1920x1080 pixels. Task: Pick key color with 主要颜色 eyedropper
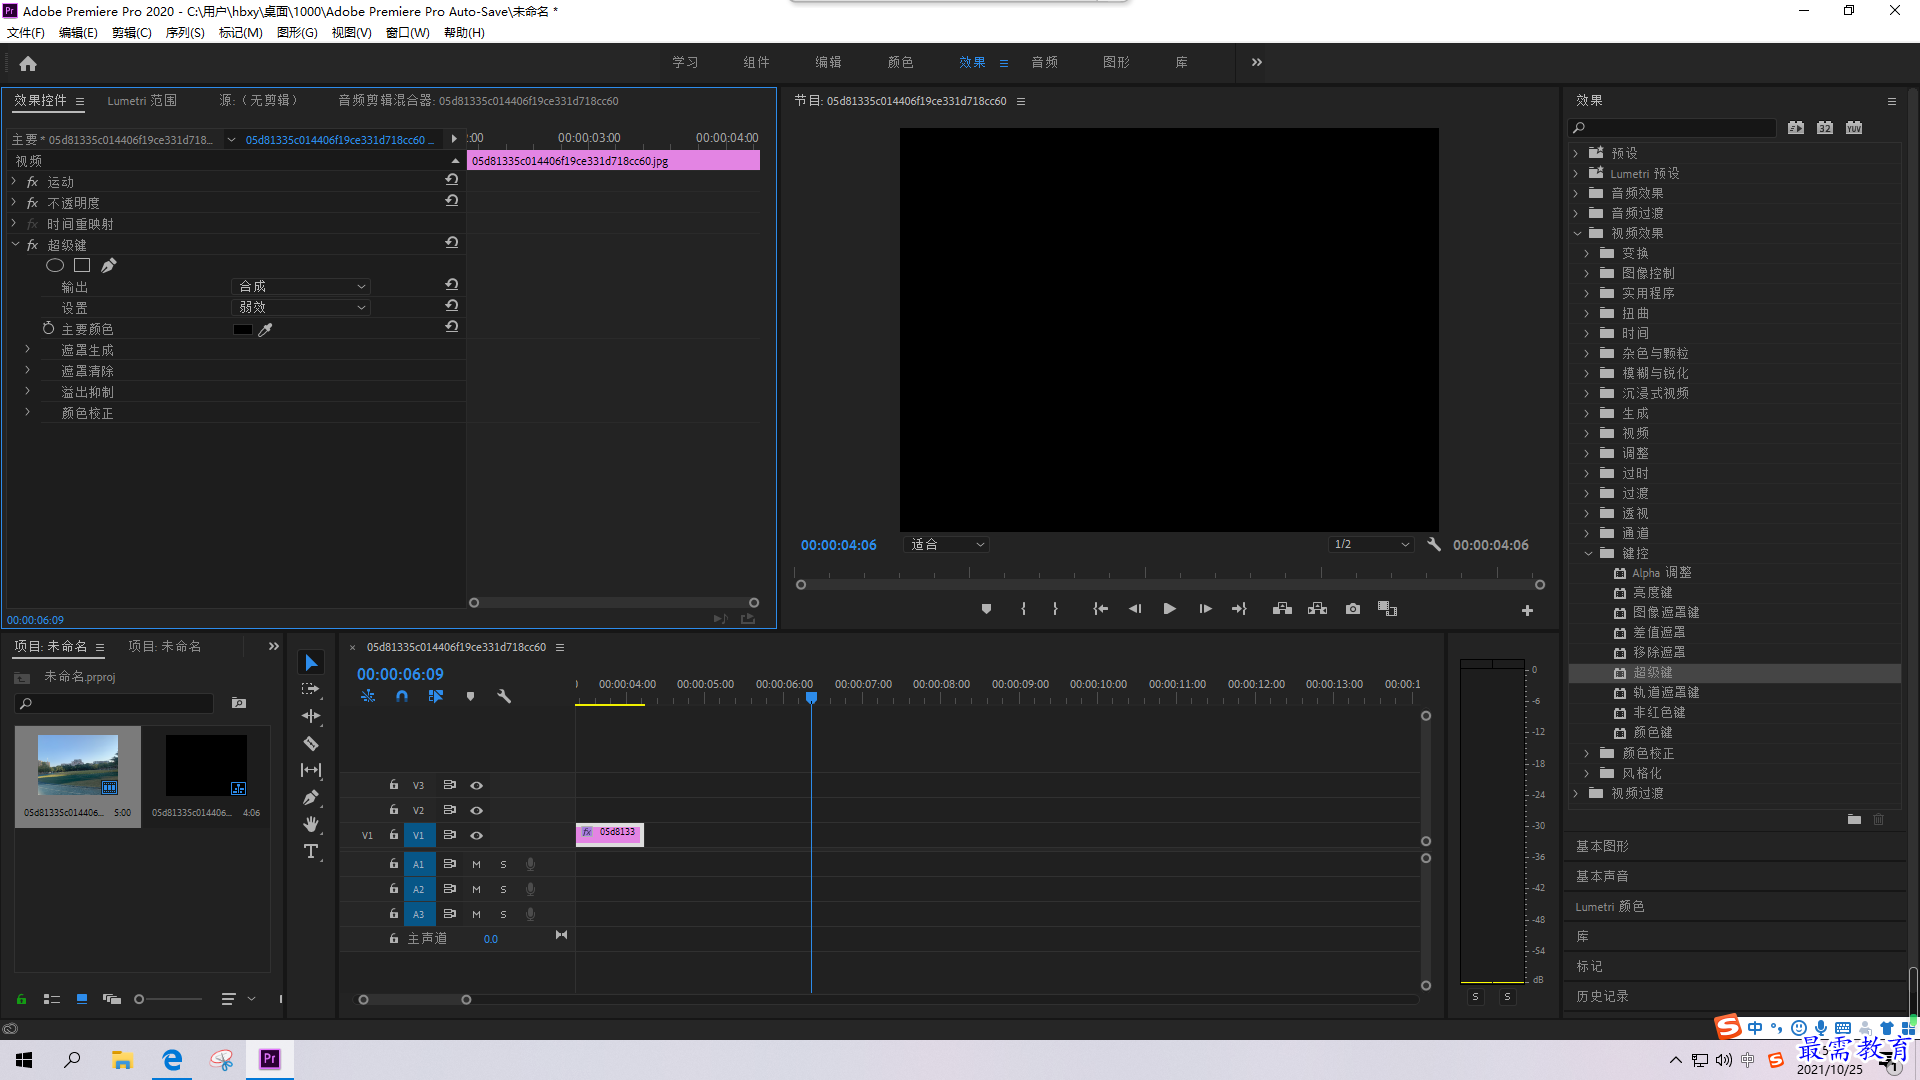(x=265, y=329)
